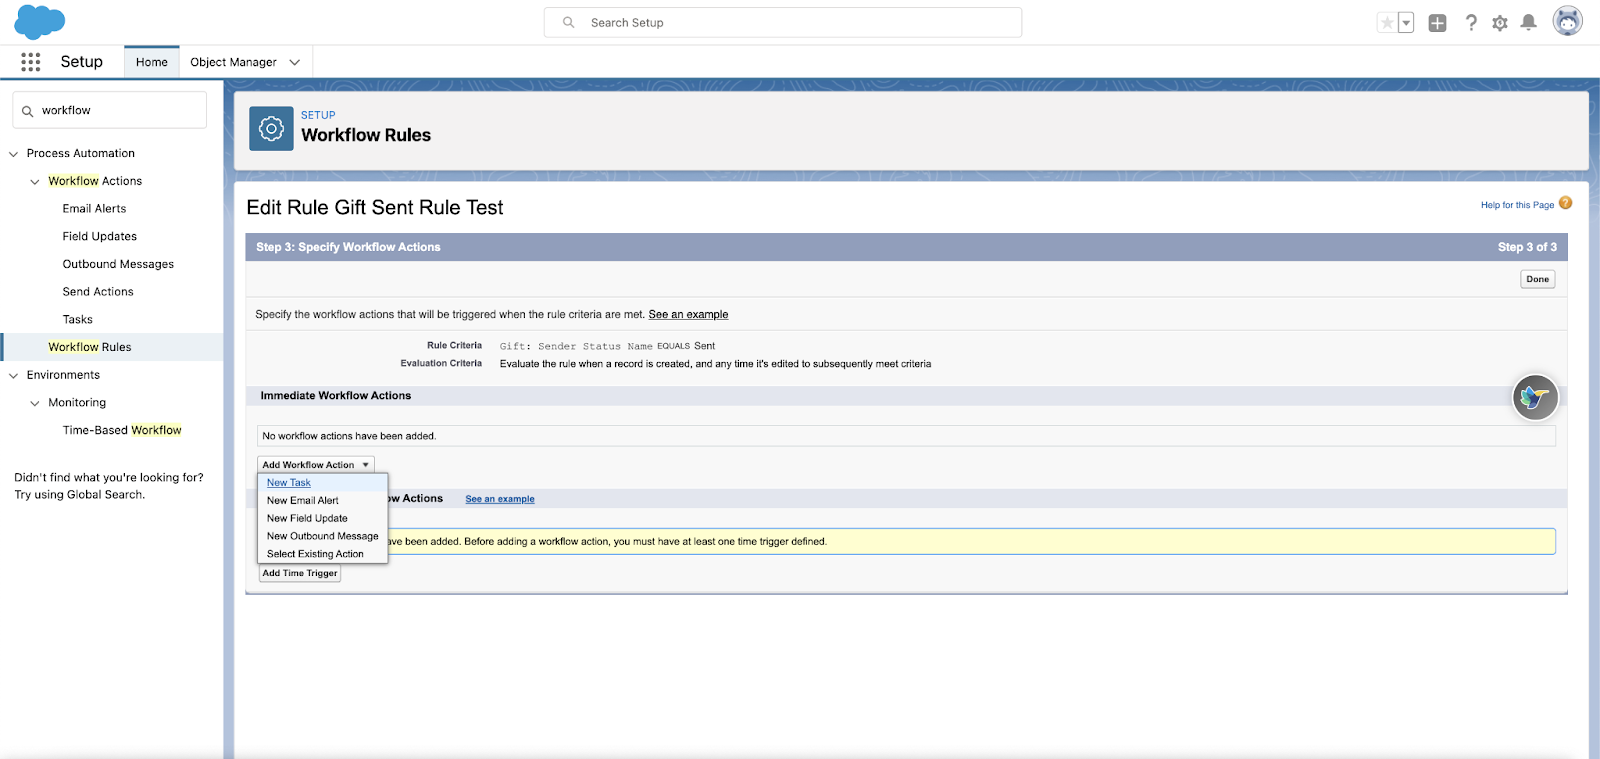
Task: Collapse the Environments section
Action: [13, 376]
